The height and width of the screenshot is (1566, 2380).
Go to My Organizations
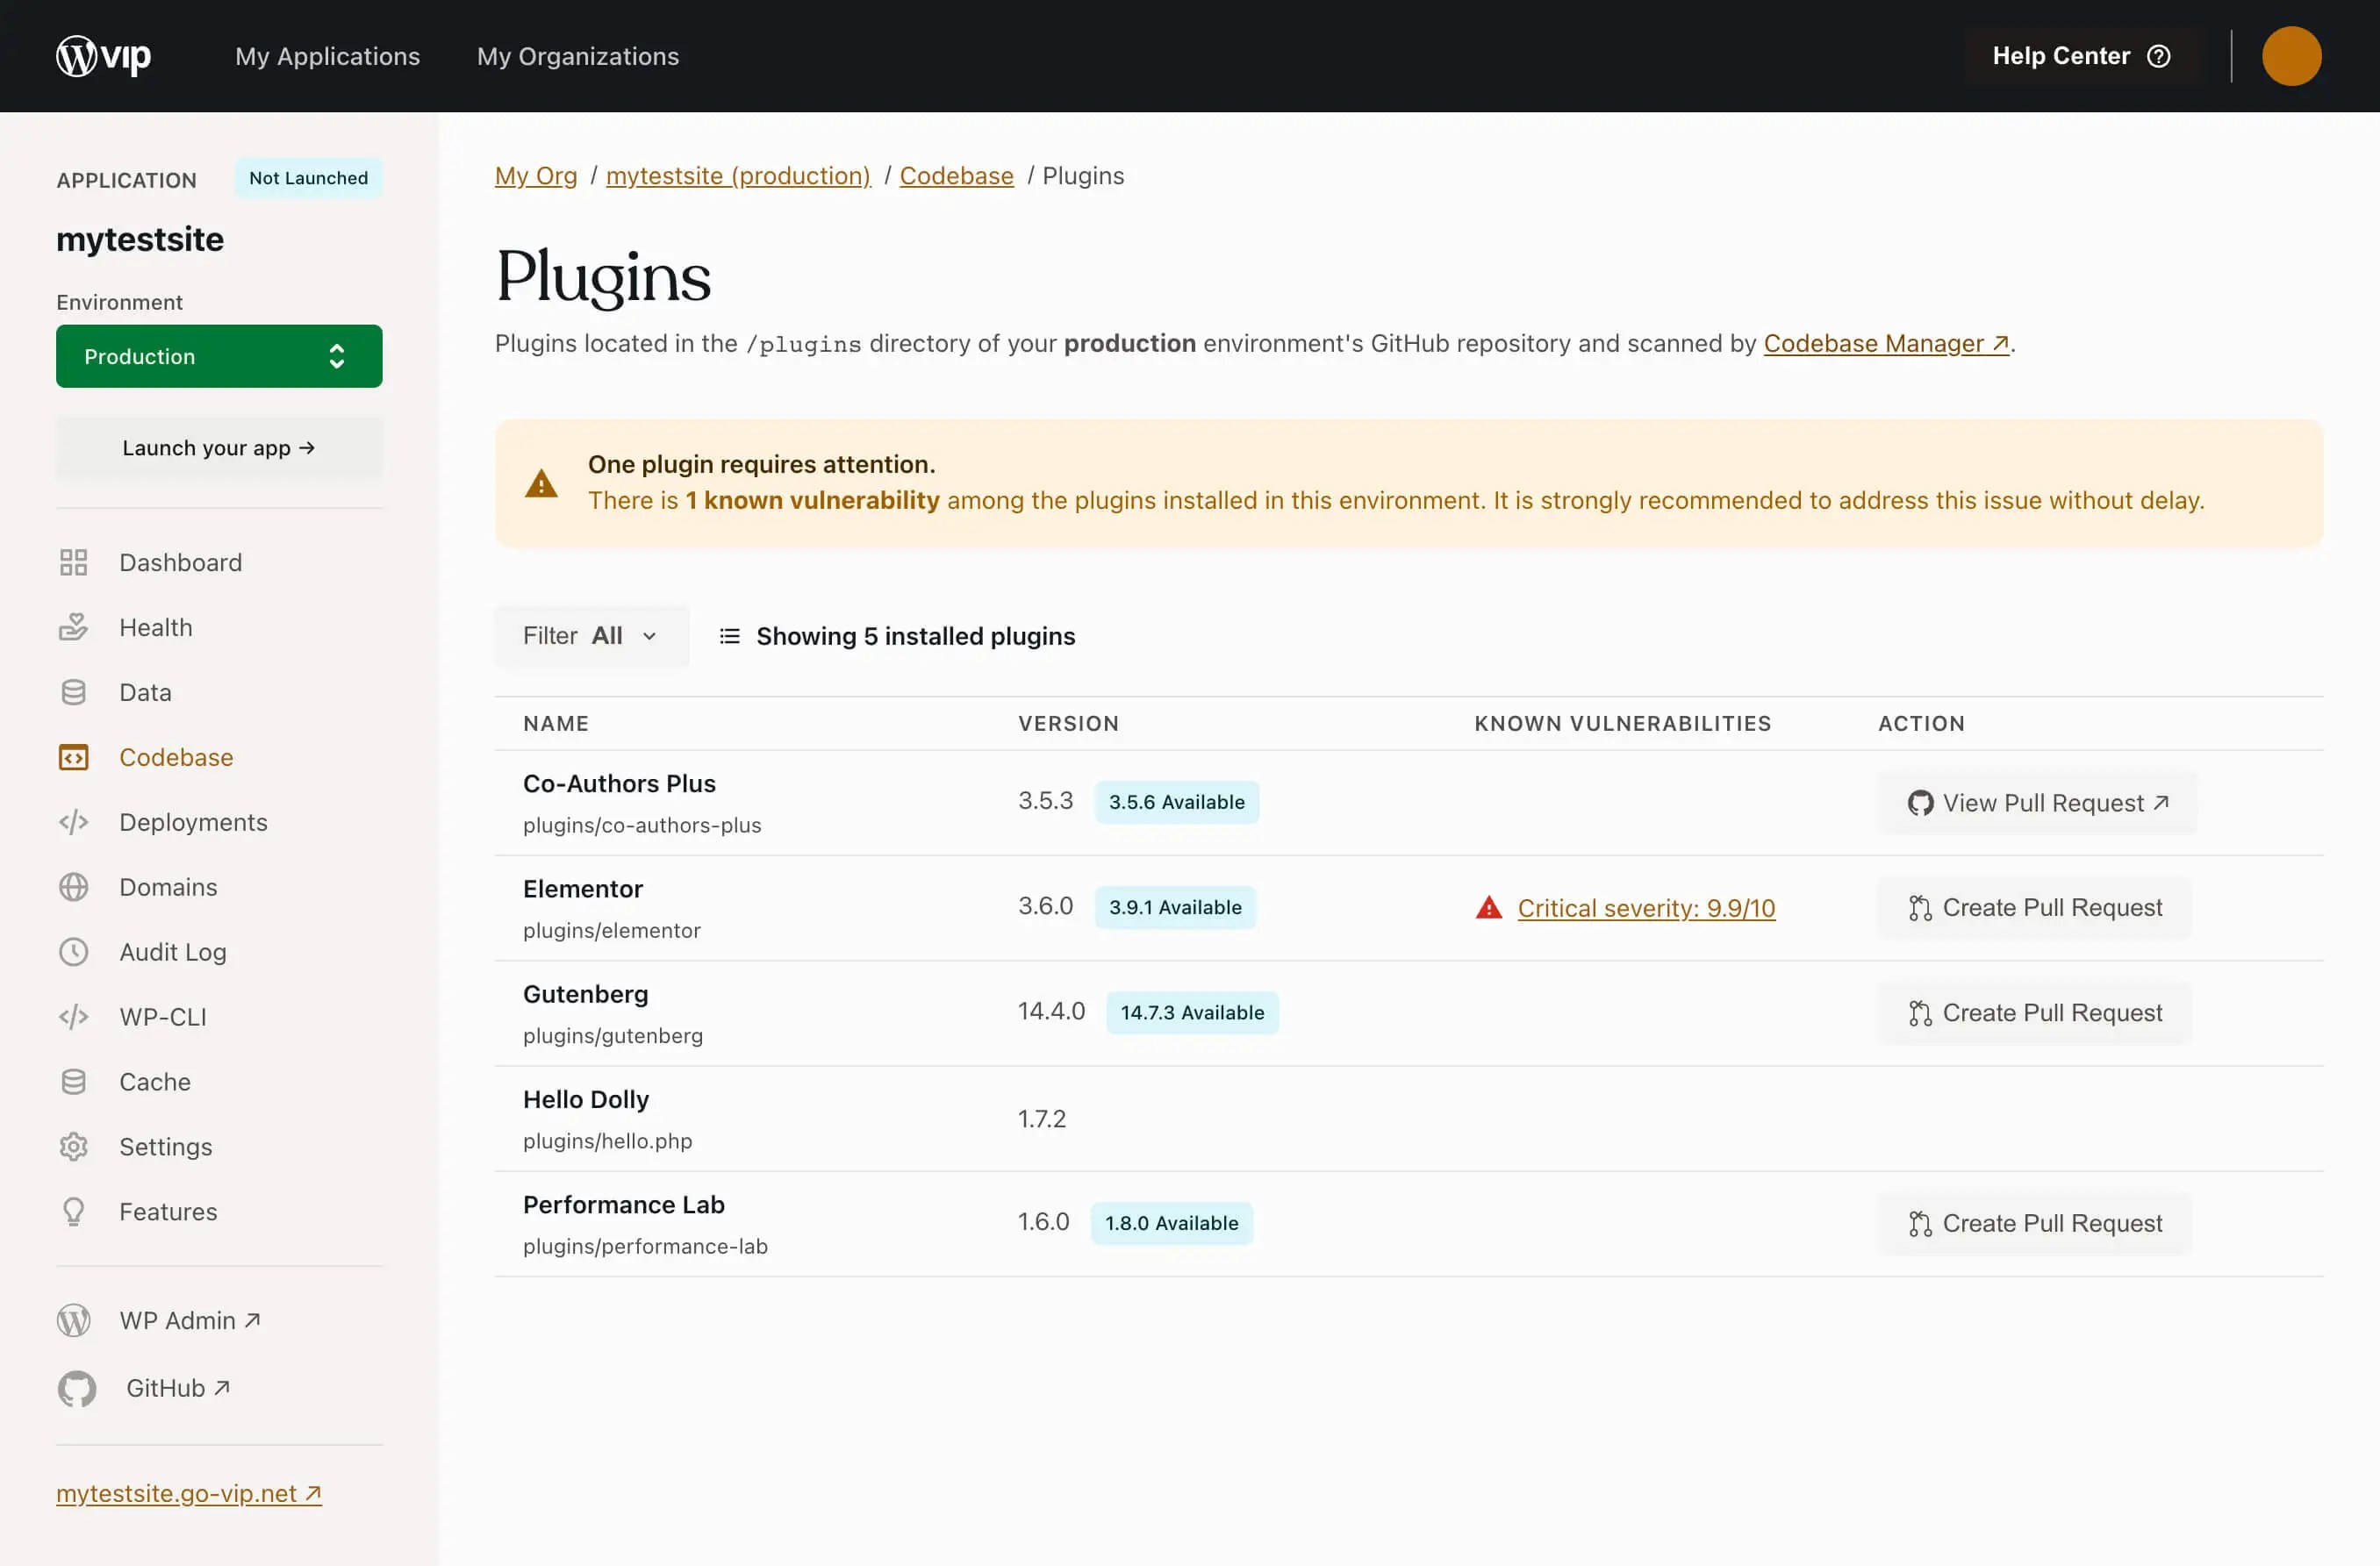pos(578,56)
